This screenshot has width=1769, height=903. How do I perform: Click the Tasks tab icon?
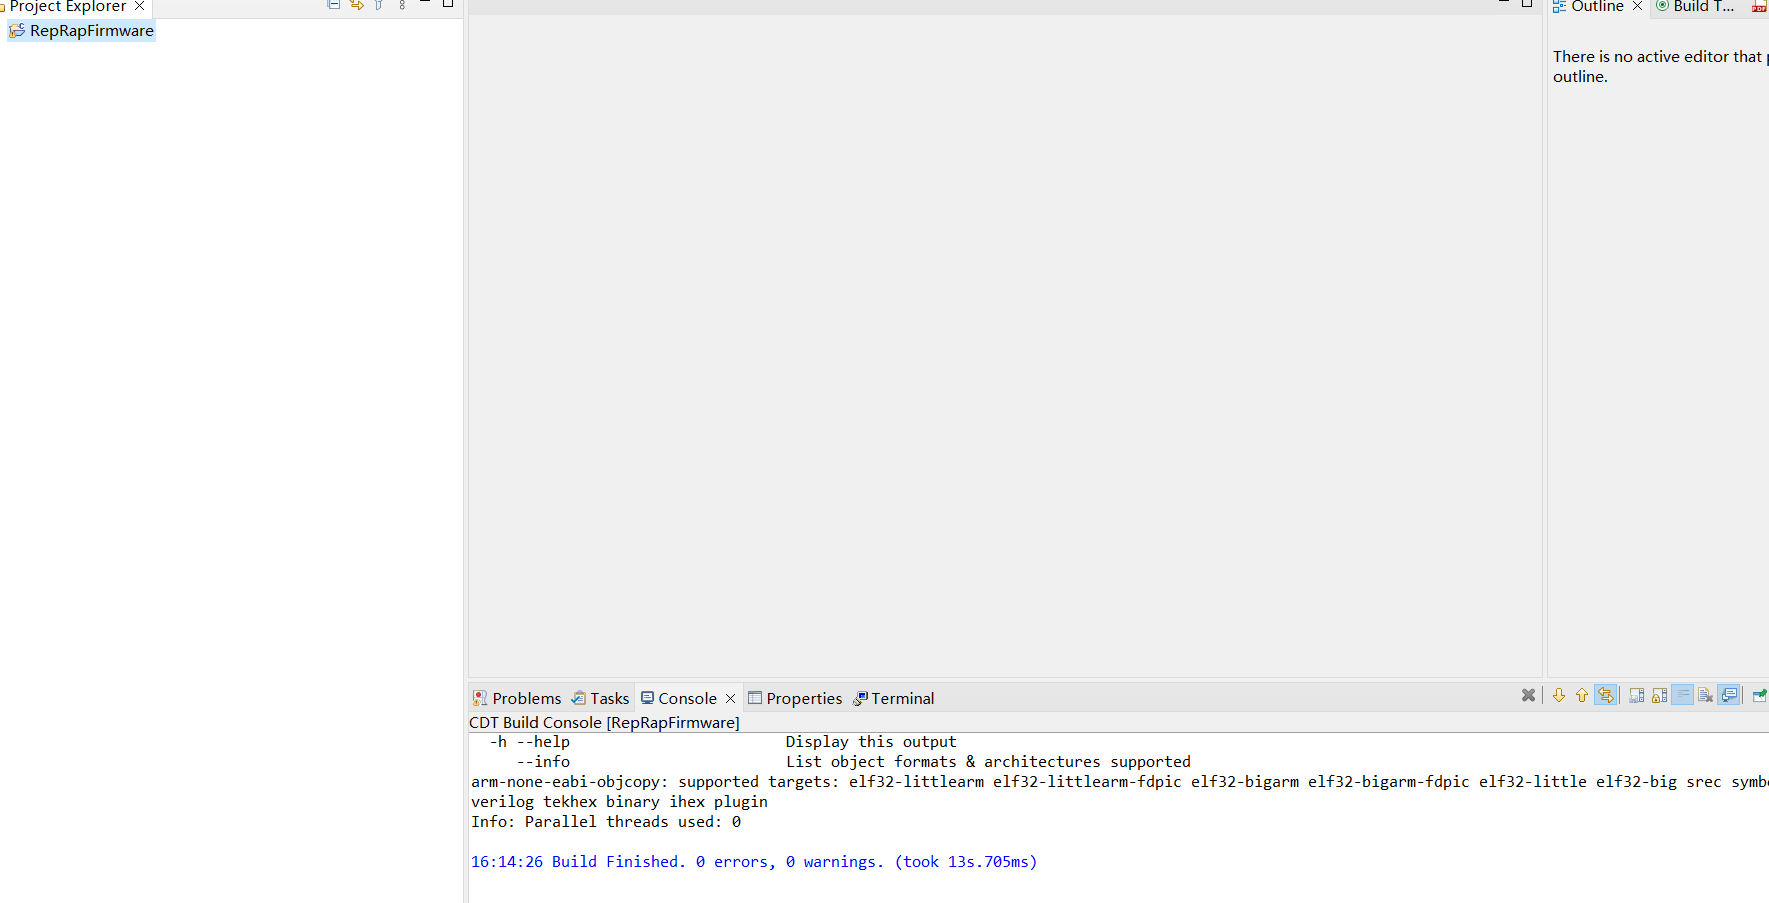[x=578, y=698]
